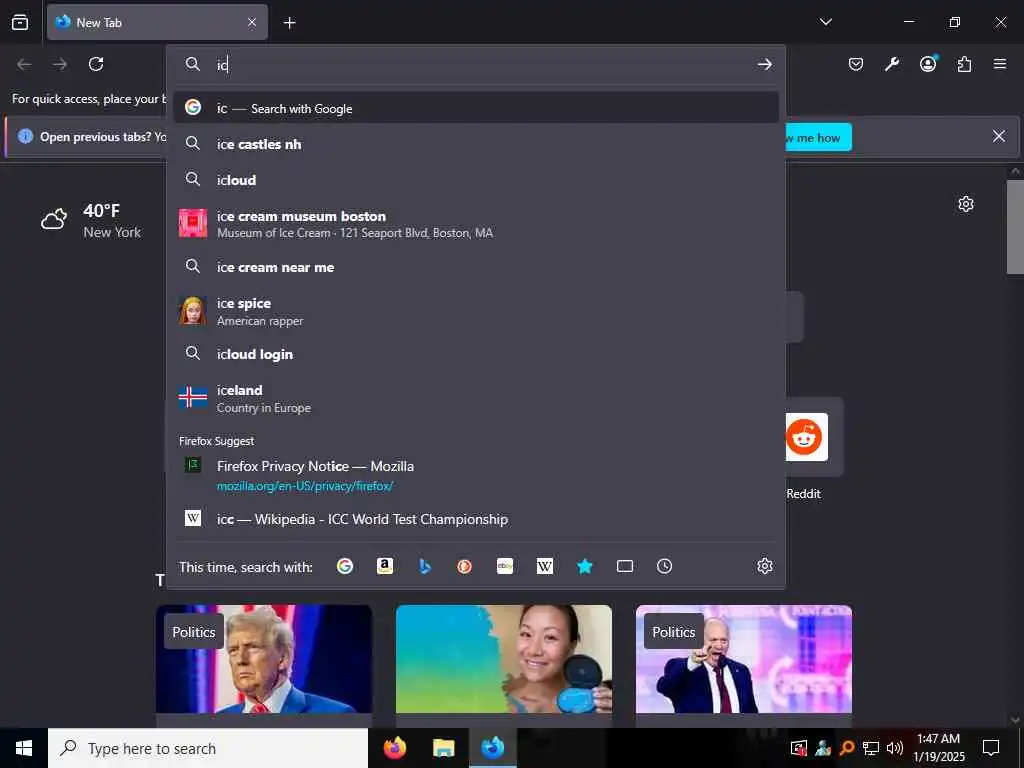The height and width of the screenshot is (768, 1024).
Task: Expand the list all tabs chevron
Action: pyautogui.click(x=825, y=22)
